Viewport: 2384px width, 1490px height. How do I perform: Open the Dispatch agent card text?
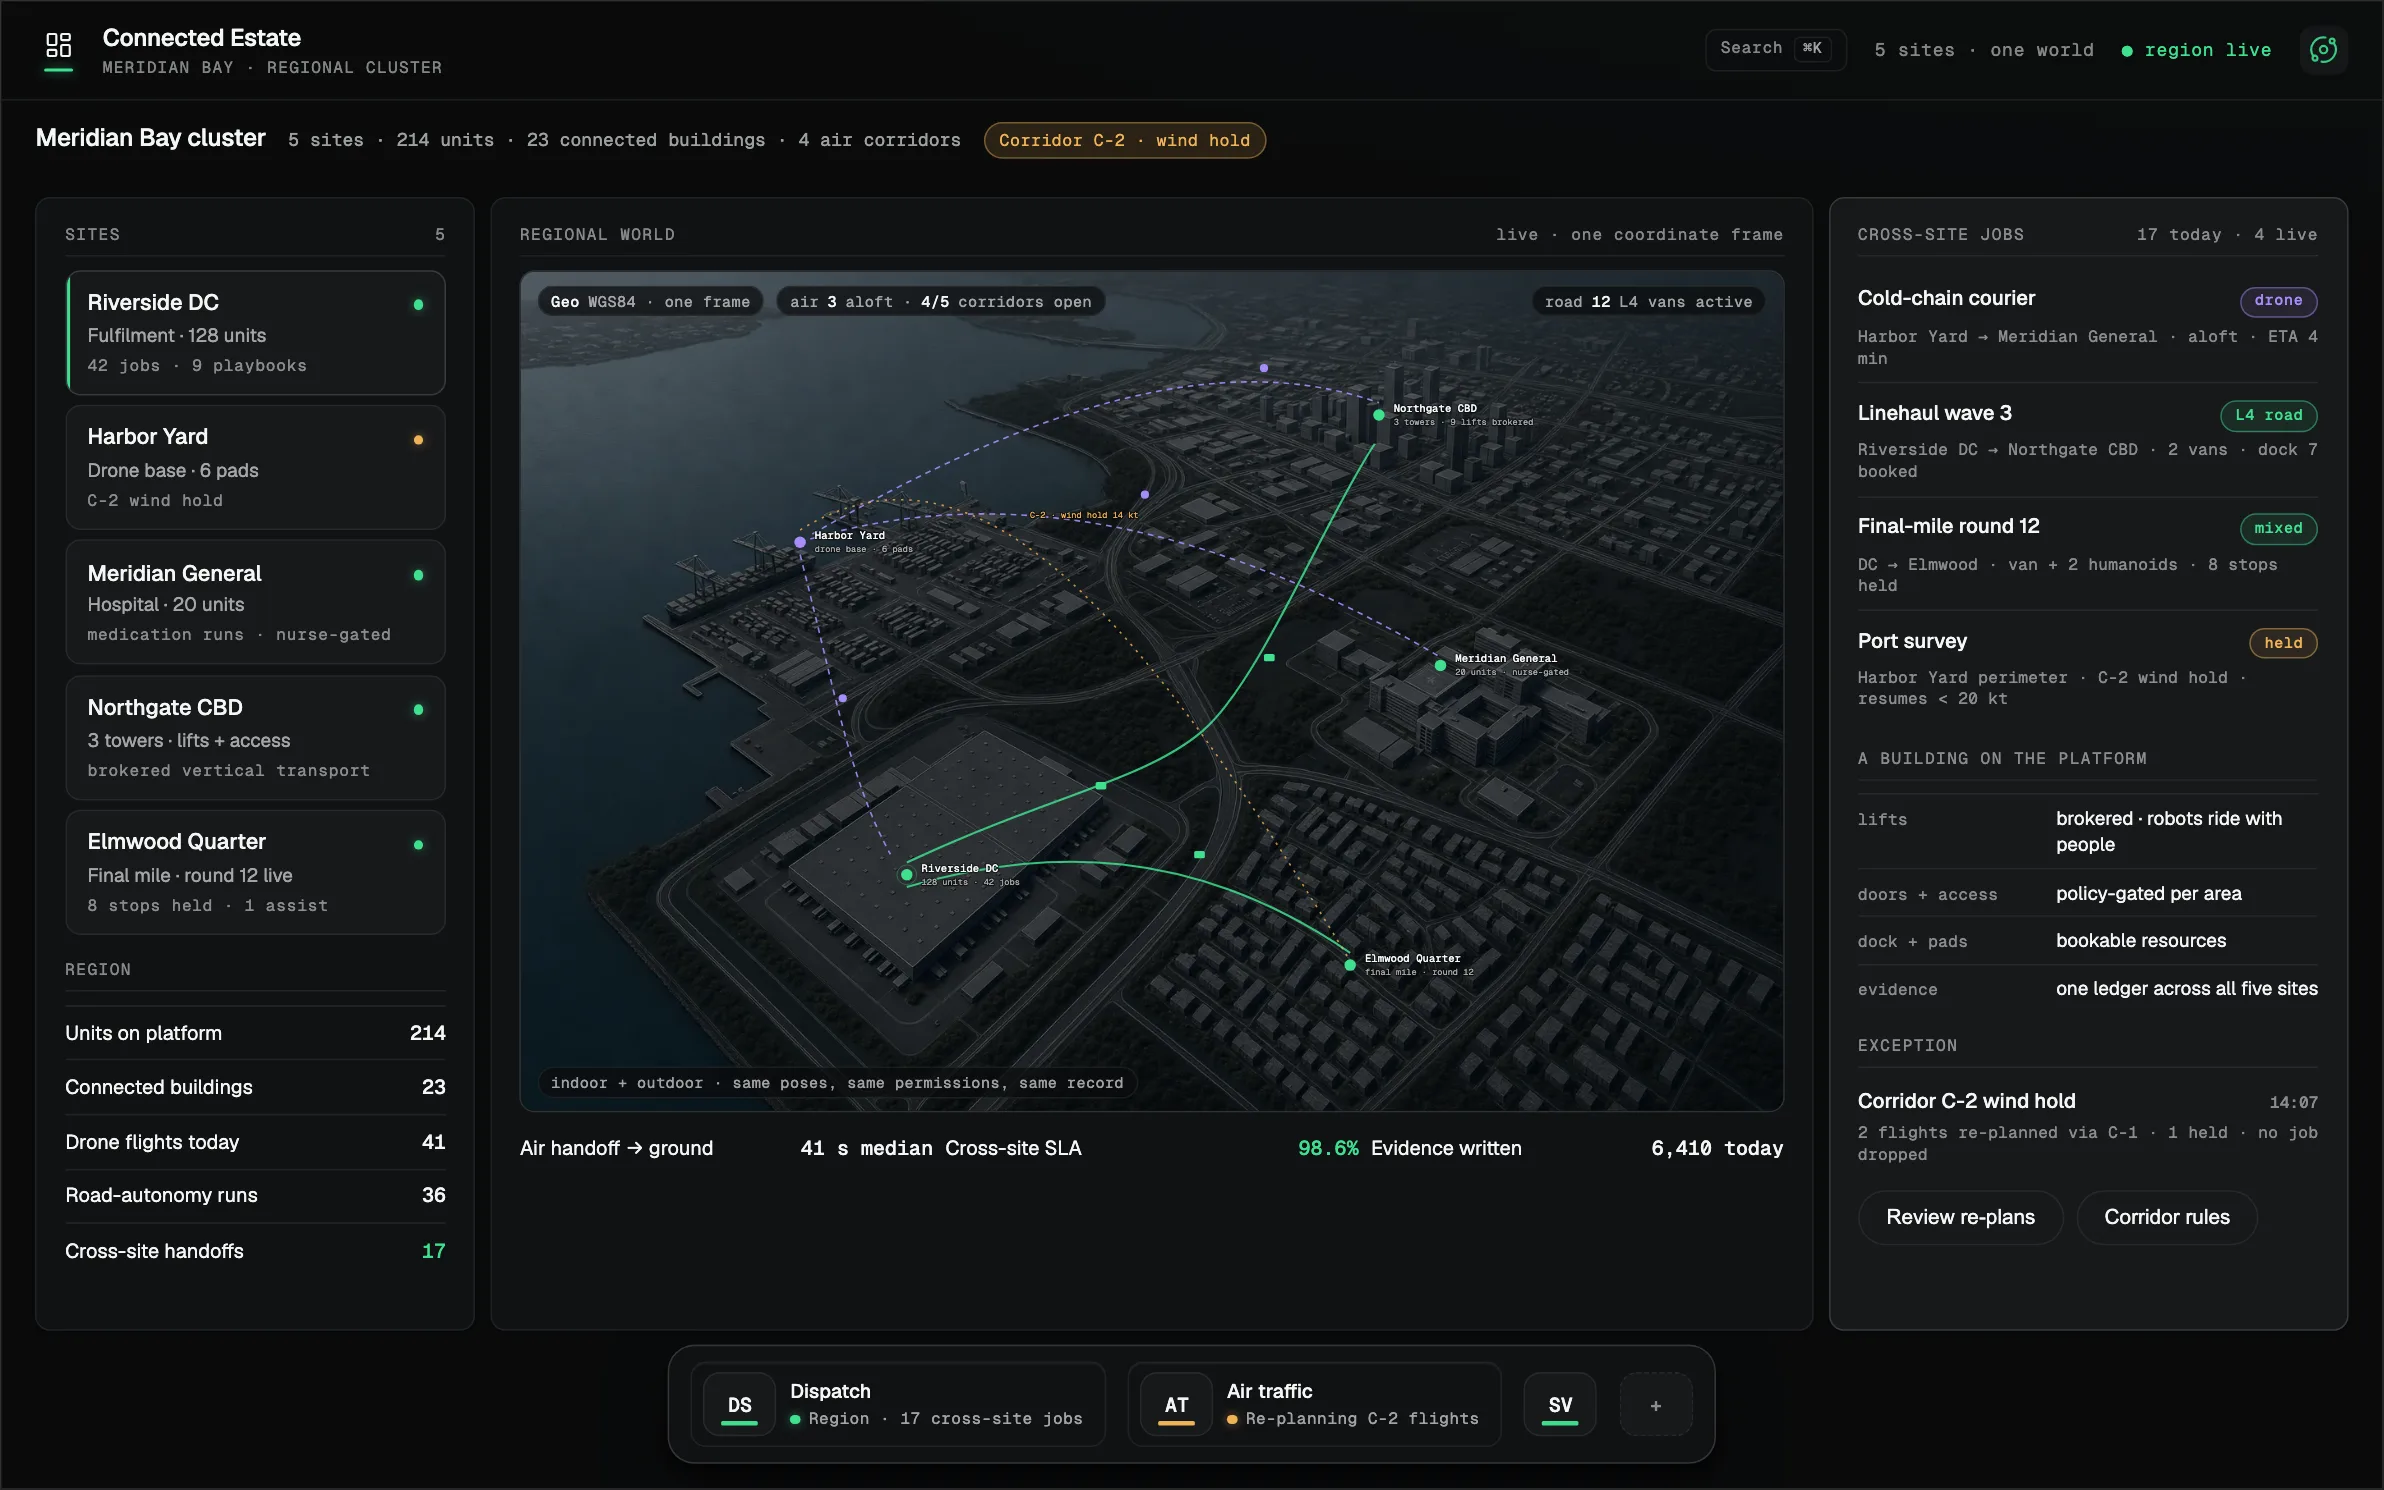[x=936, y=1405]
